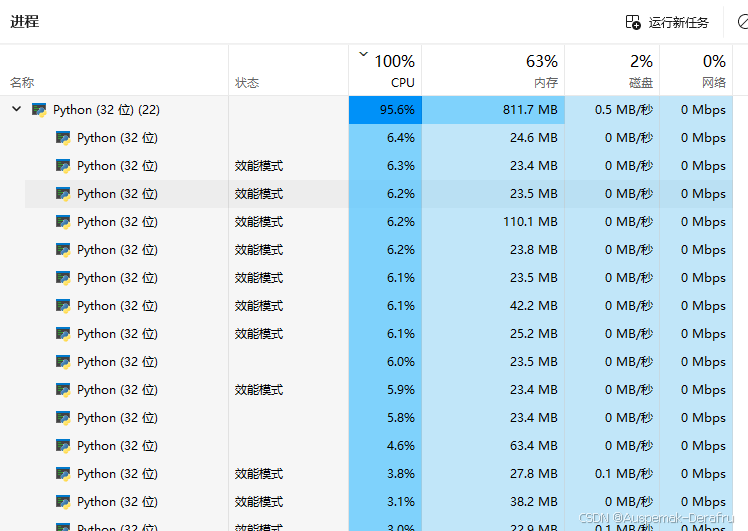Click the 25.2 MB memory cell
Image resolution: width=748 pixels, height=531 pixels.
[x=493, y=334]
